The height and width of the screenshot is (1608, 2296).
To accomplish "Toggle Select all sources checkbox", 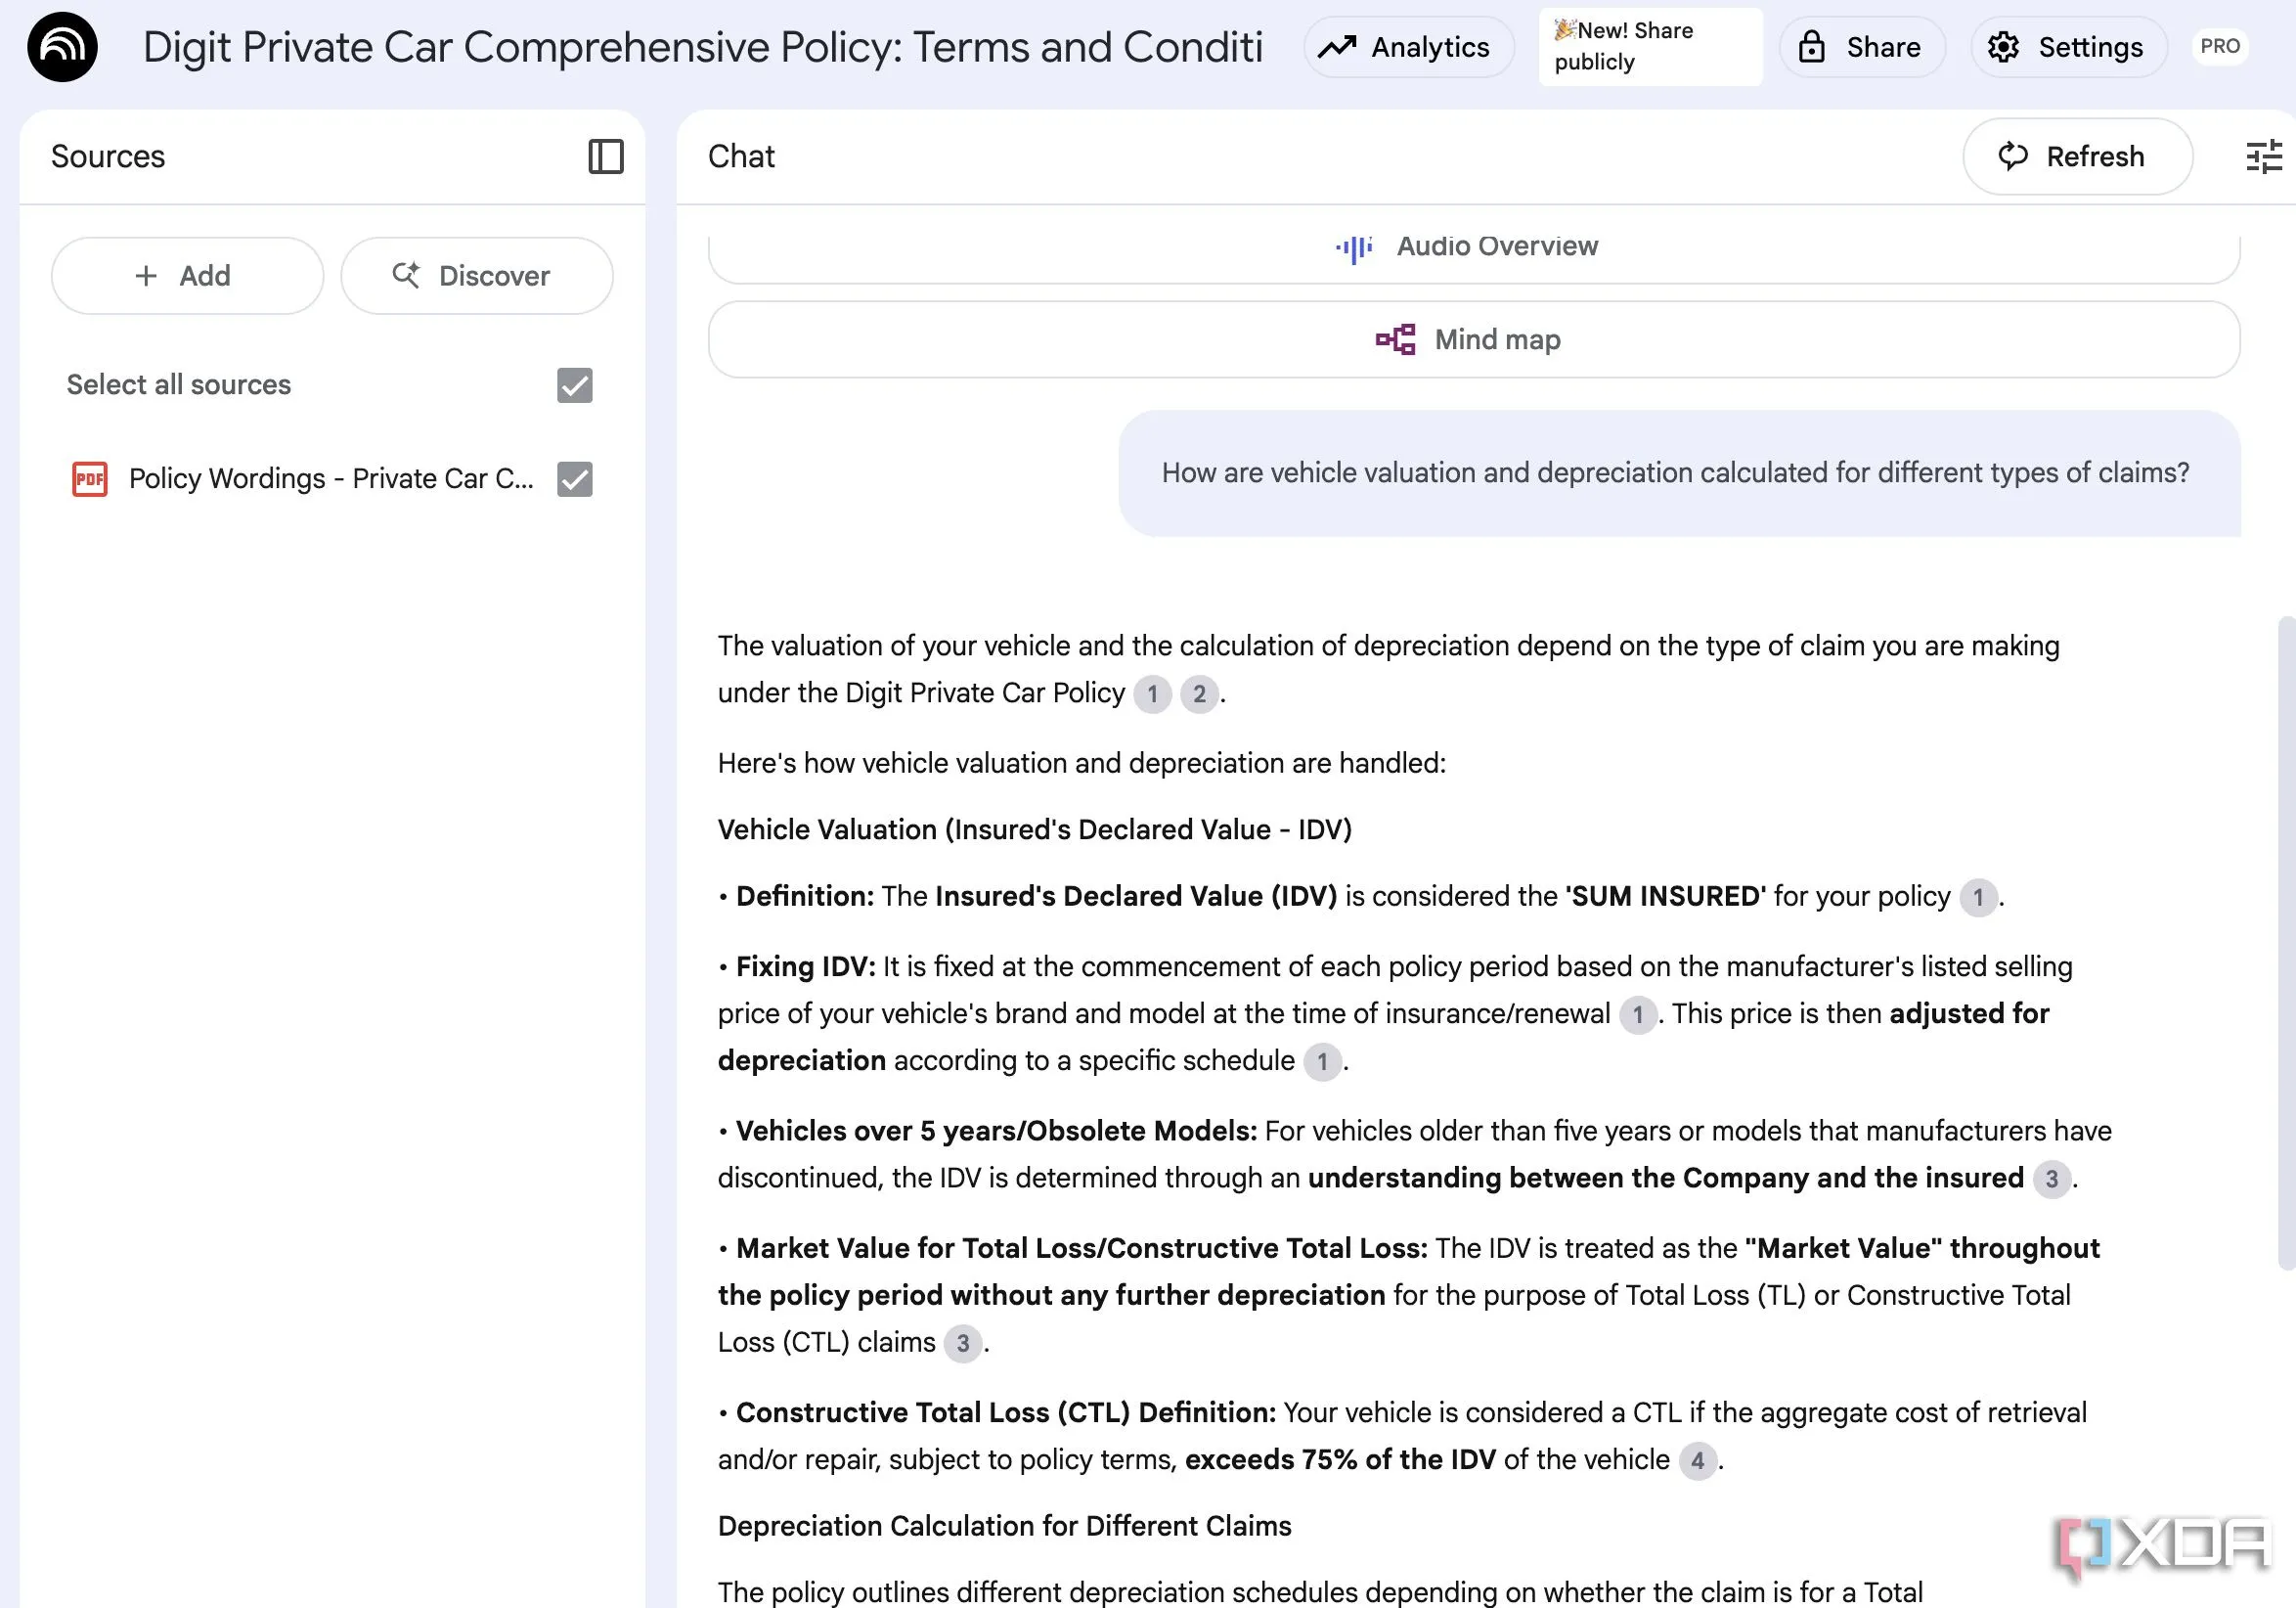I will 574,385.
